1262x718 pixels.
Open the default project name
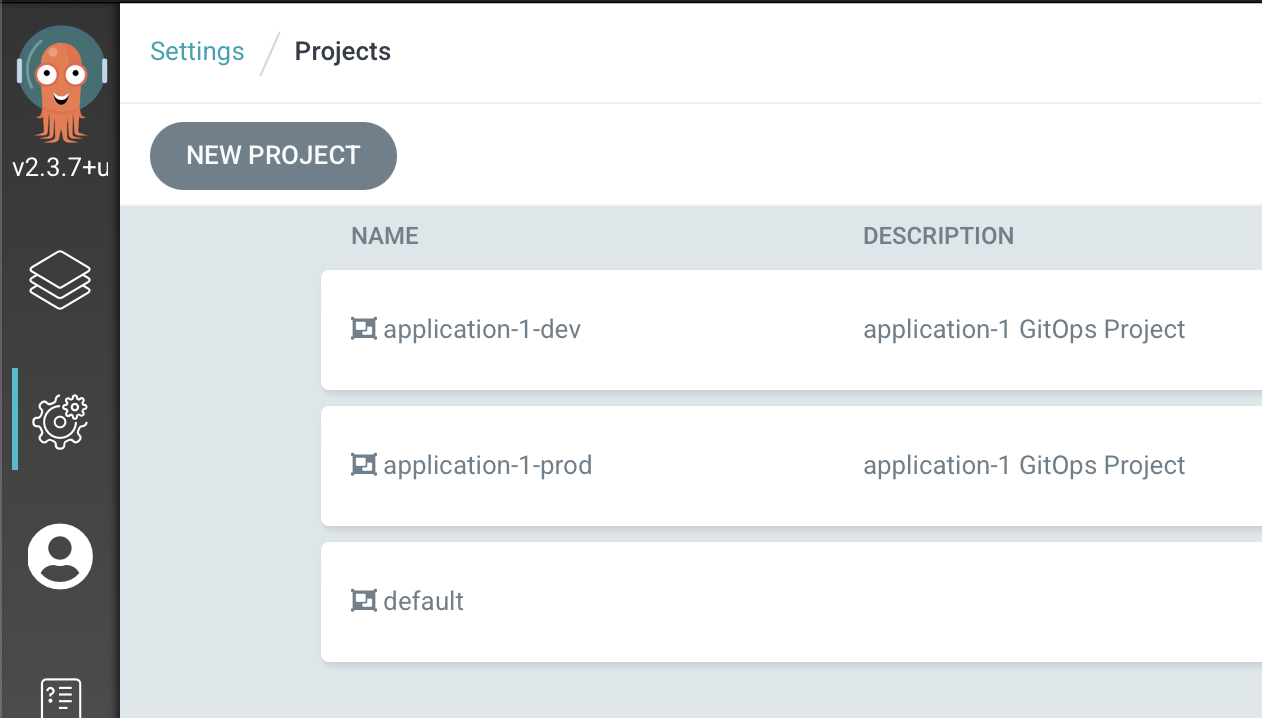pyautogui.click(x=423, y=601)
